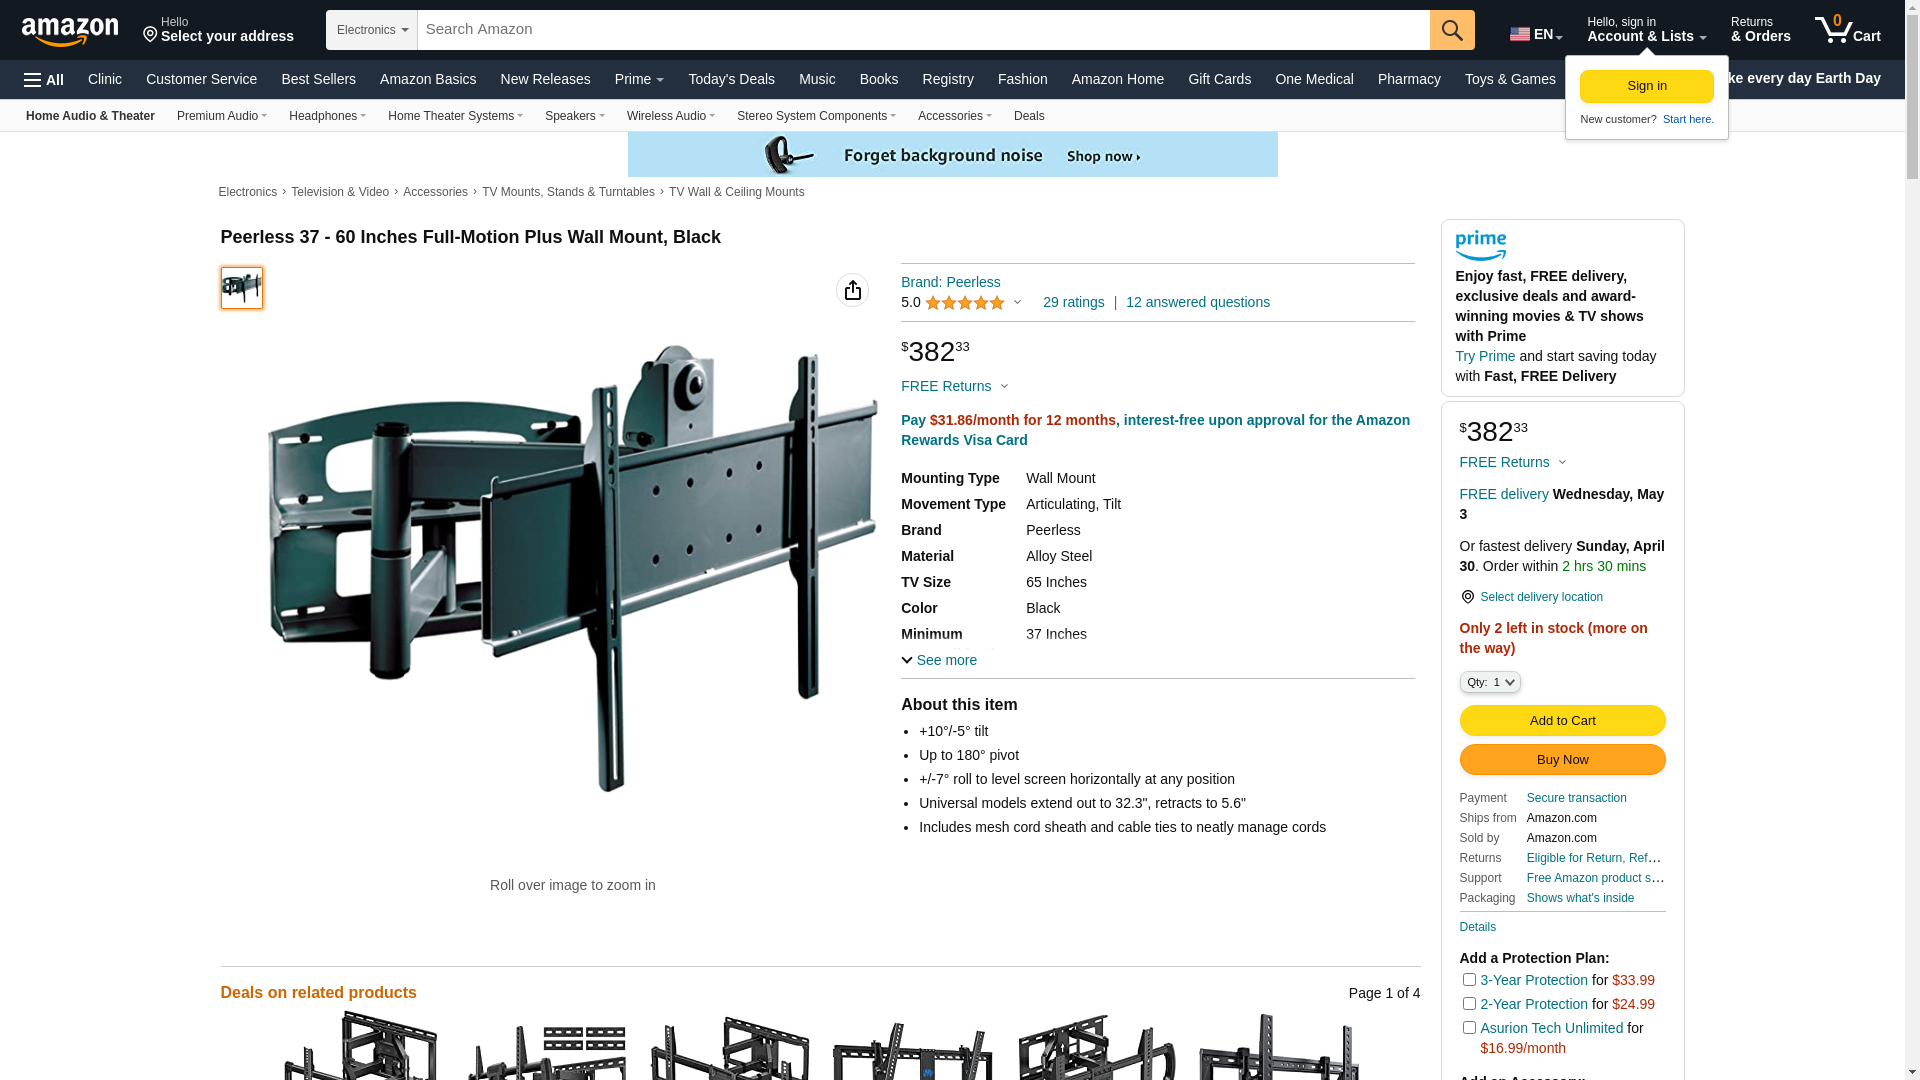Open the shopping cart icon

[x=1847, y=30]
